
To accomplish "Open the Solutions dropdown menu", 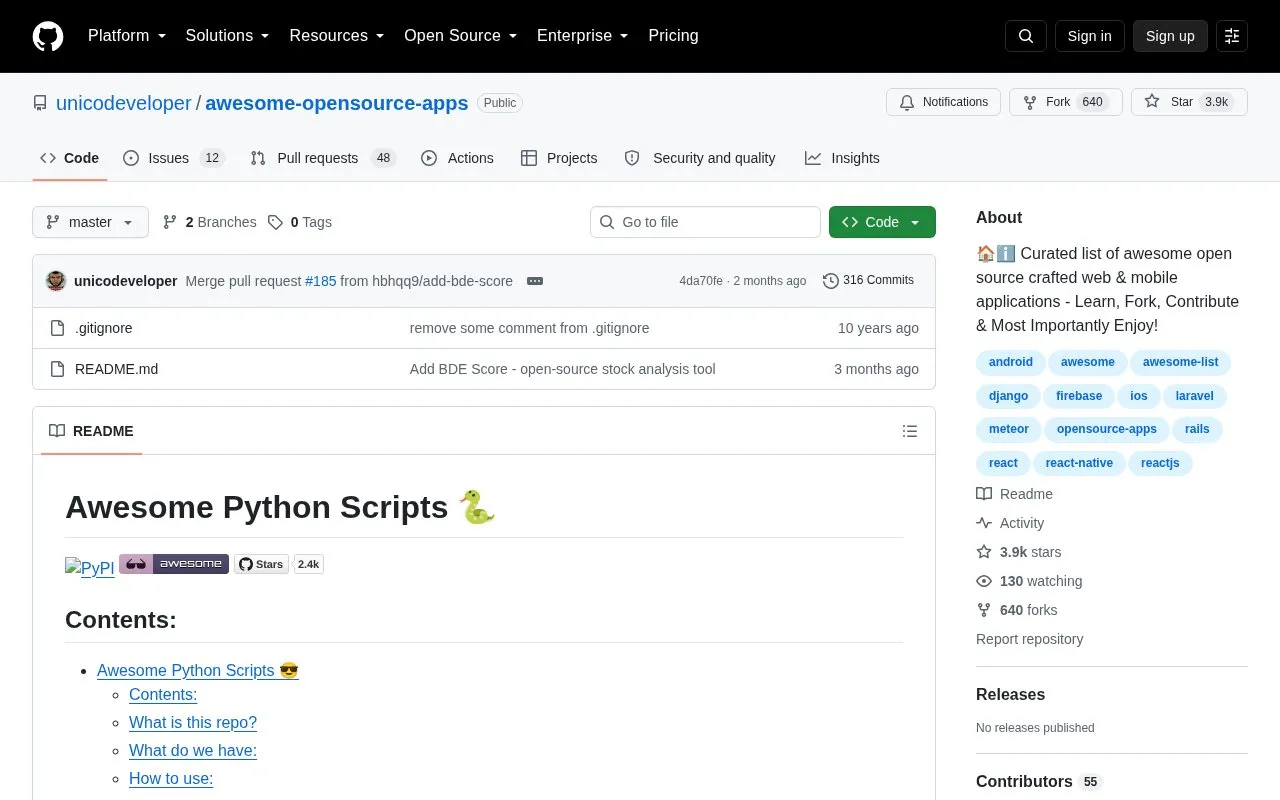I will point(228,36).
